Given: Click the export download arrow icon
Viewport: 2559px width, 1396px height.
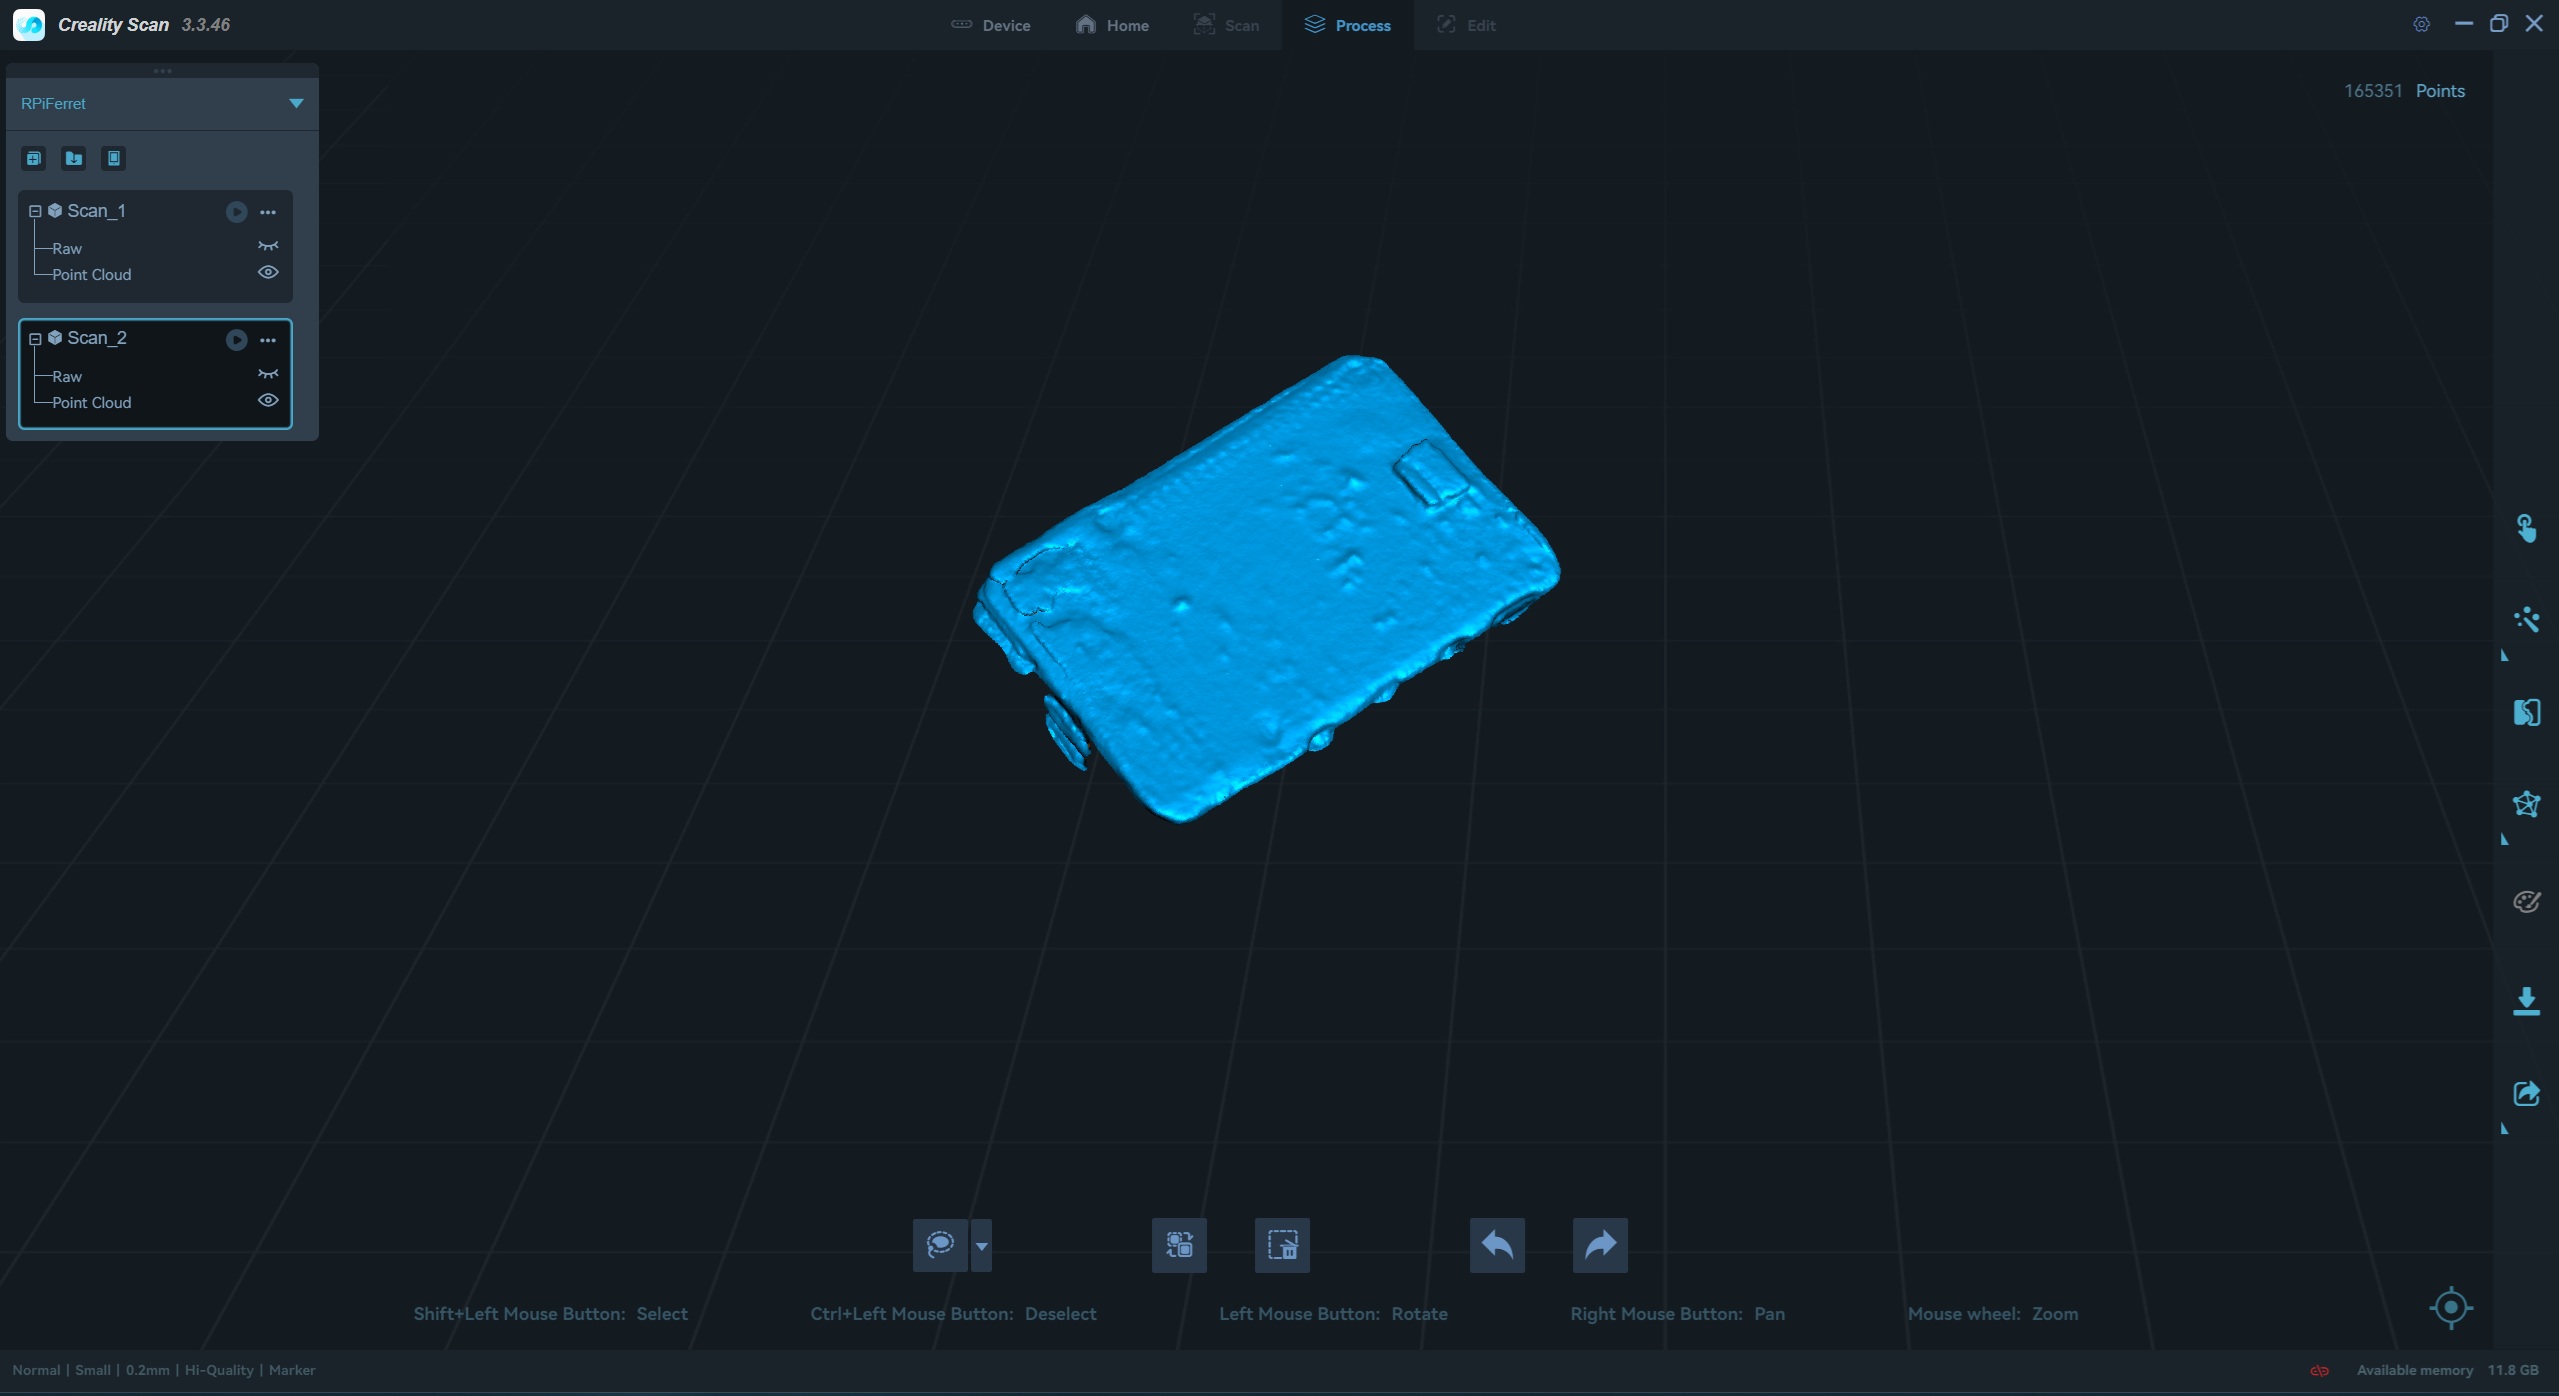Looking at the screenshot, I should 2526,1001.
